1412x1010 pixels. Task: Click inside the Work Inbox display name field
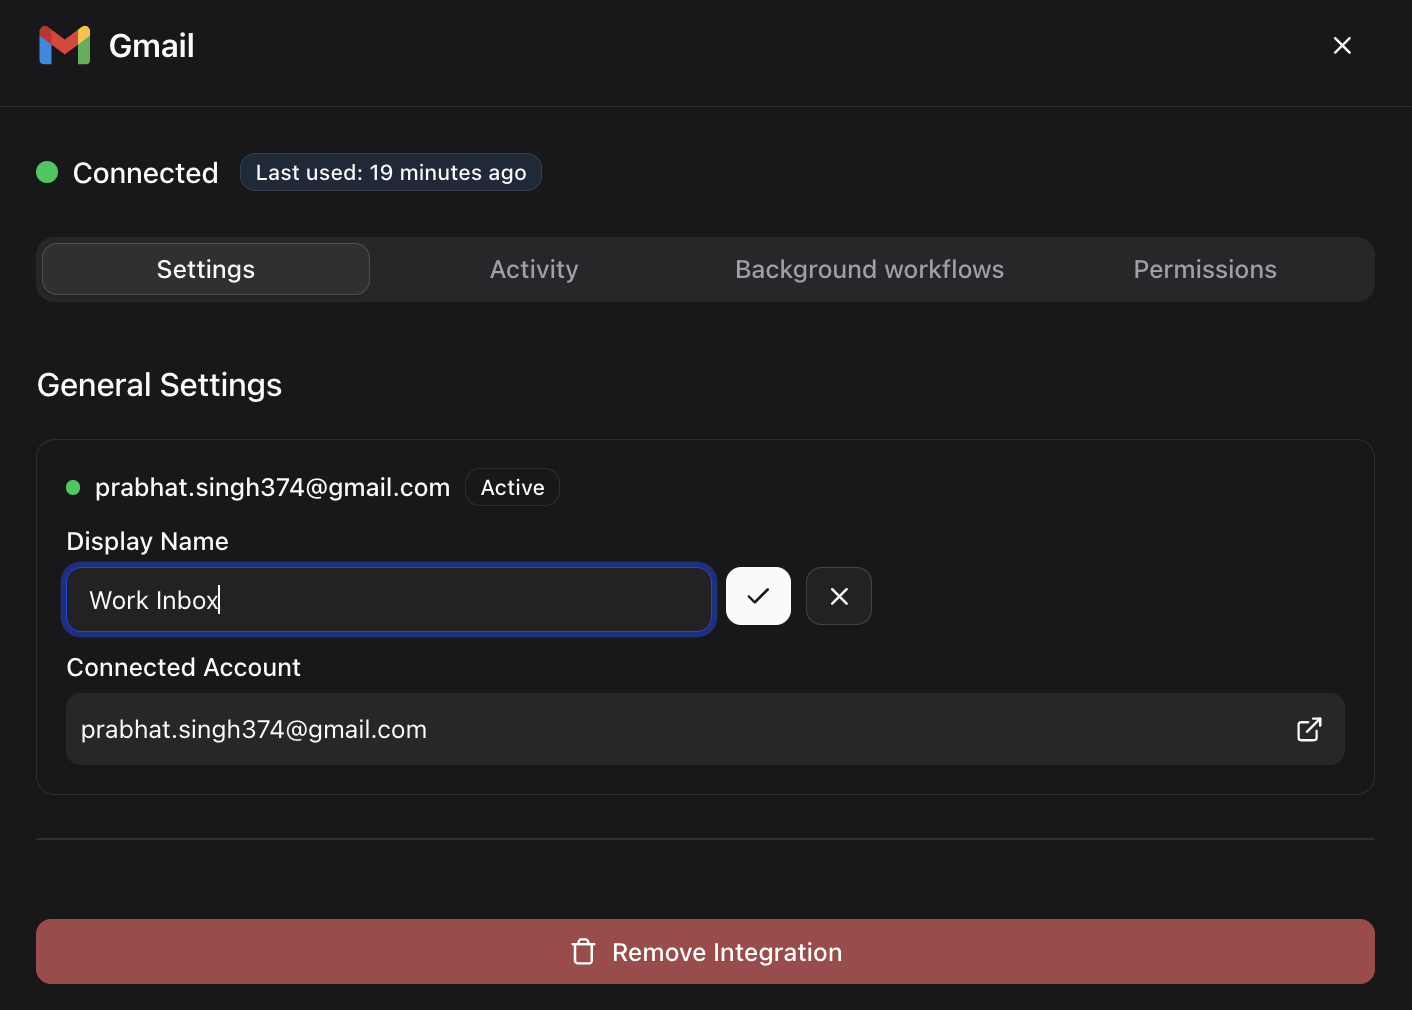389,600
